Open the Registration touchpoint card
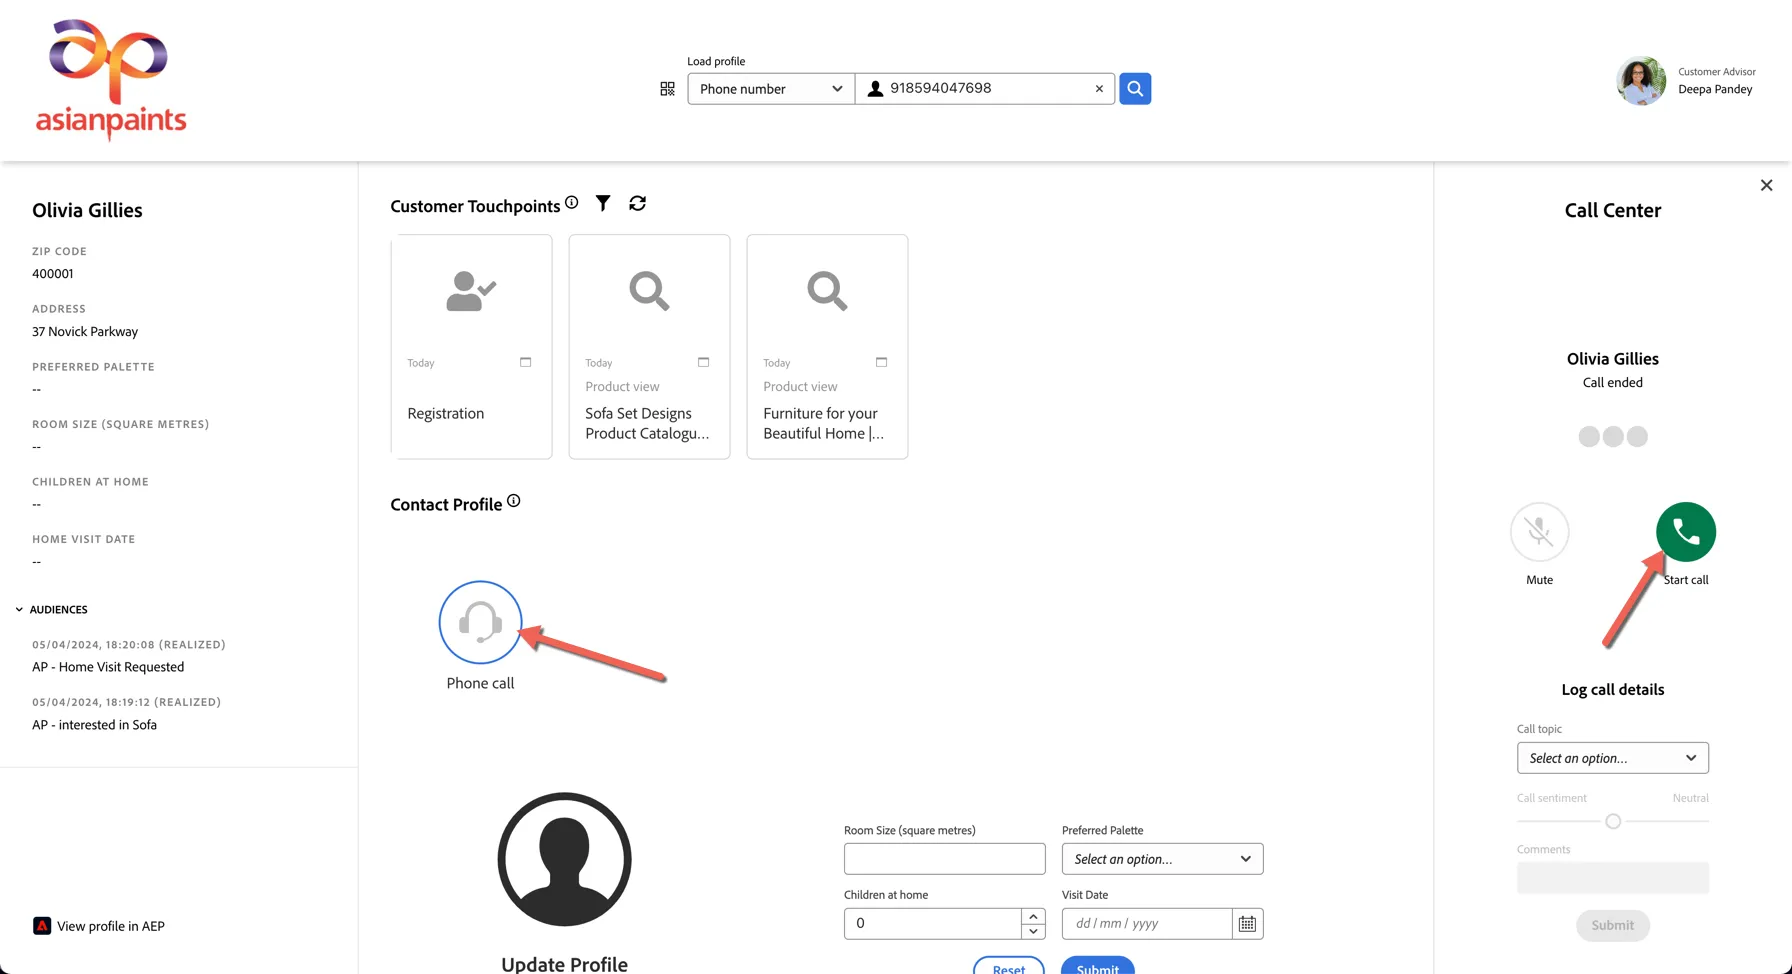This screenshot has height=974, width=1792. (471, 347)
